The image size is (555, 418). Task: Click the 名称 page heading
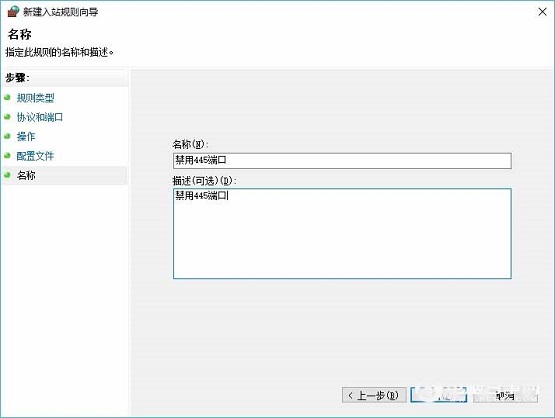tap(19, 34)
